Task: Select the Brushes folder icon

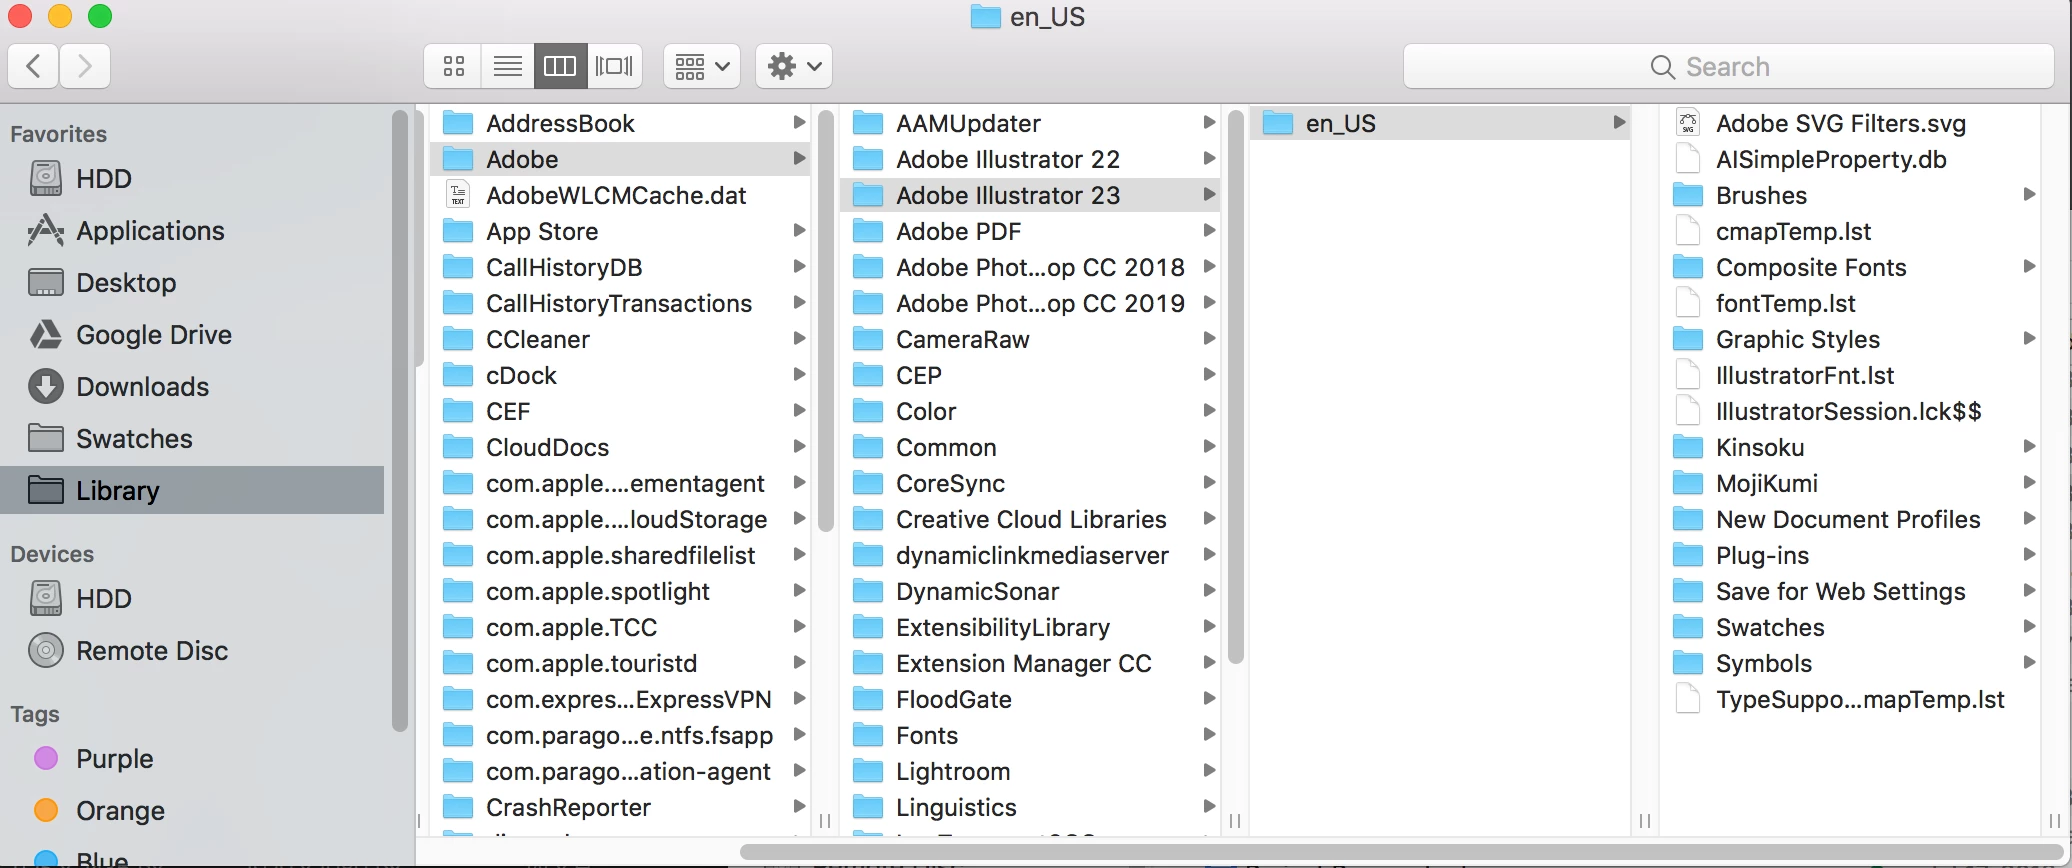Action: (x=1688, y=195)
